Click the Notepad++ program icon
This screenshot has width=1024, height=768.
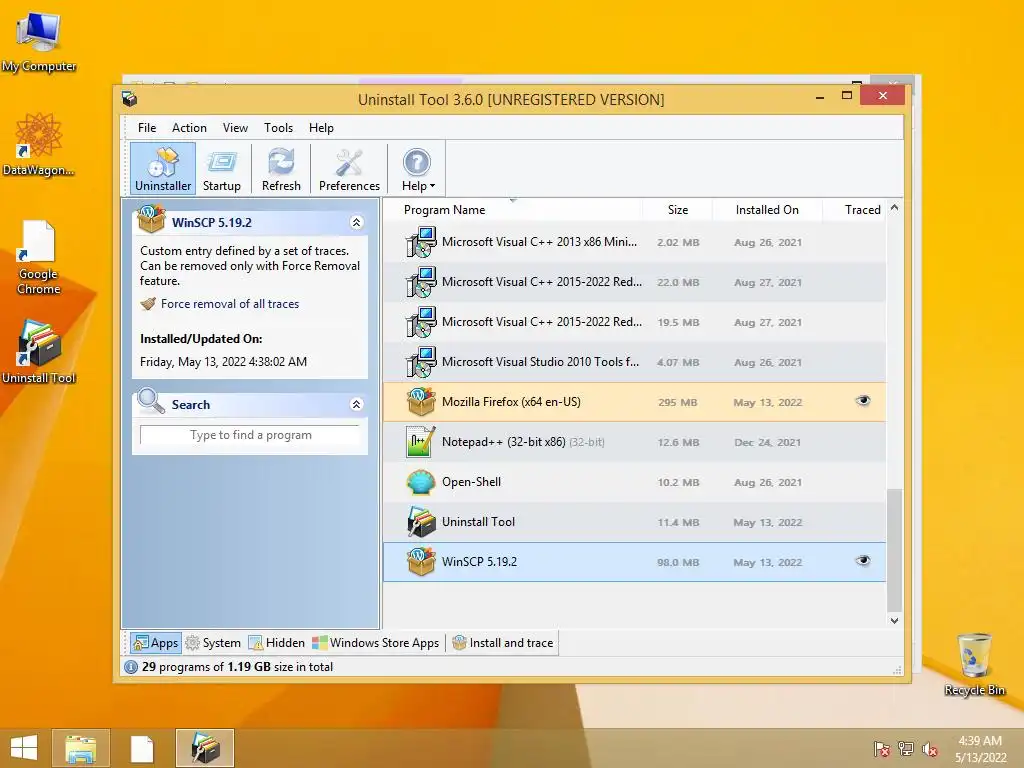(421, 441)
